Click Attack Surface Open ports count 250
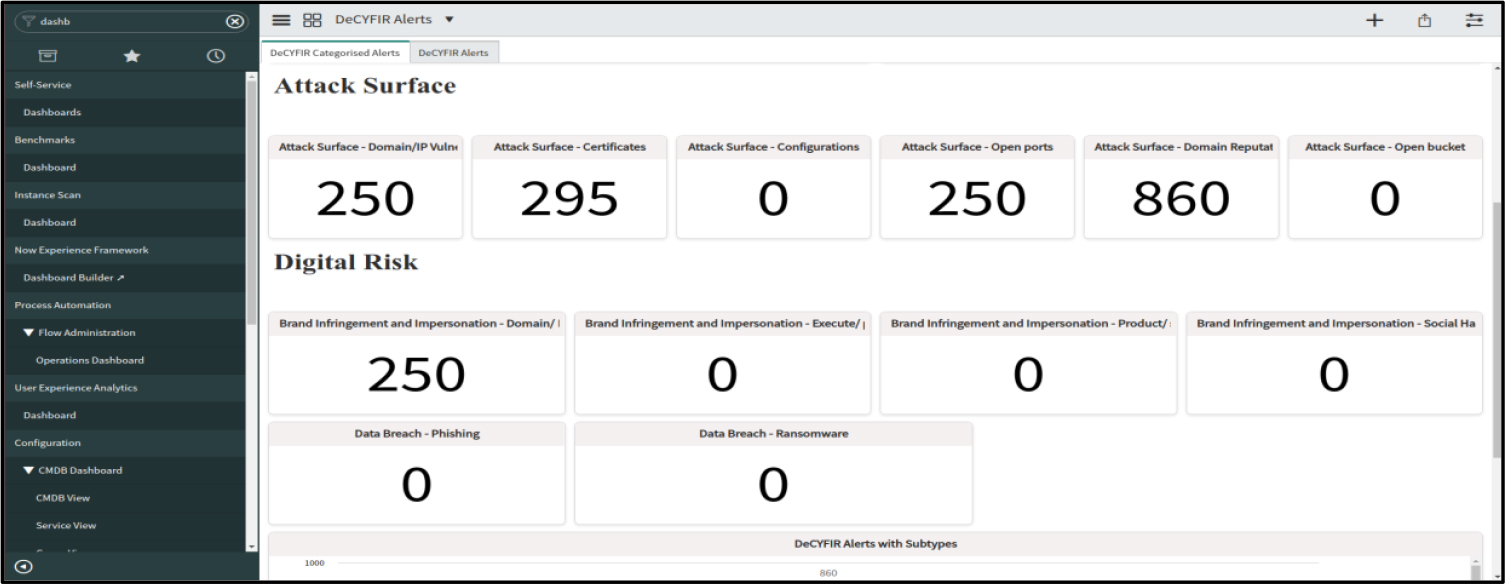 click(x=977, y=201)
